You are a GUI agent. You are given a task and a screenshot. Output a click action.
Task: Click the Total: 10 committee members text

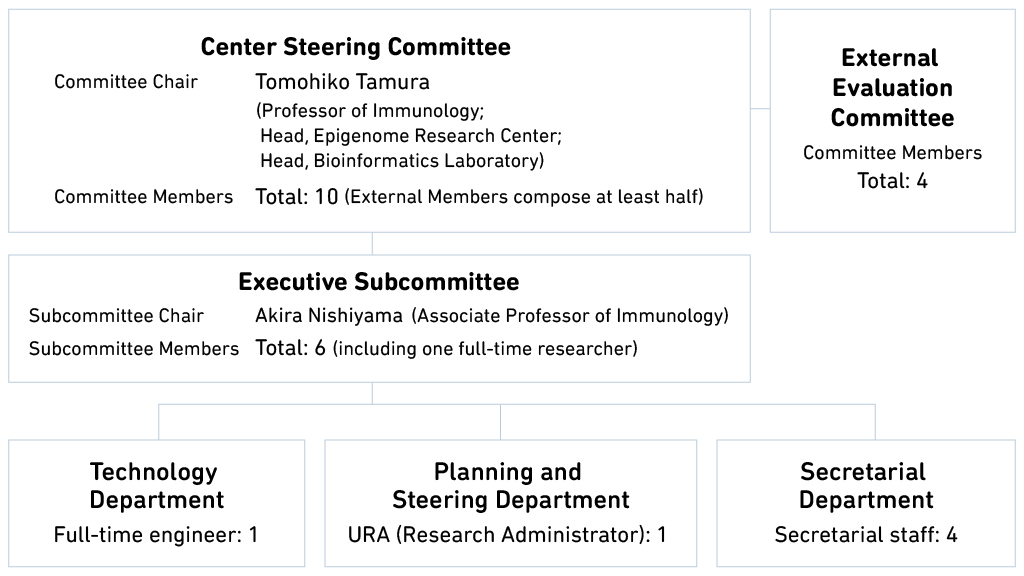297,197
